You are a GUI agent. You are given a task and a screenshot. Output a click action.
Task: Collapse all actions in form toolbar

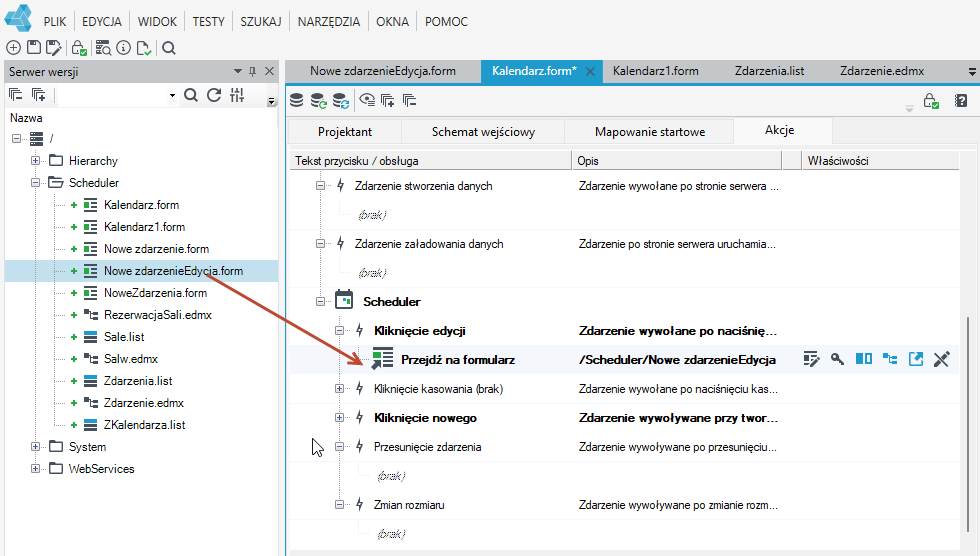(410, 101)
